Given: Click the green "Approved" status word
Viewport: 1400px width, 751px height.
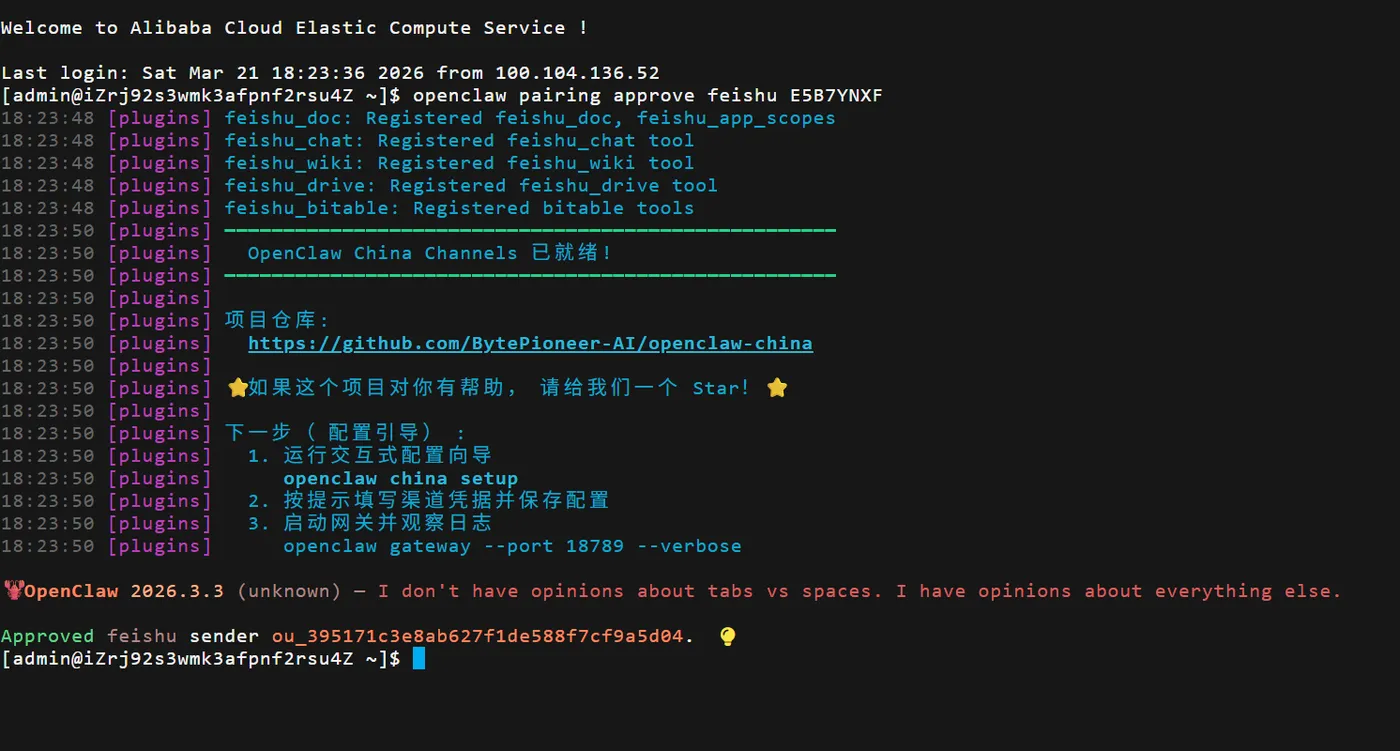Looking at the screenshot, I should click(47, 636).
